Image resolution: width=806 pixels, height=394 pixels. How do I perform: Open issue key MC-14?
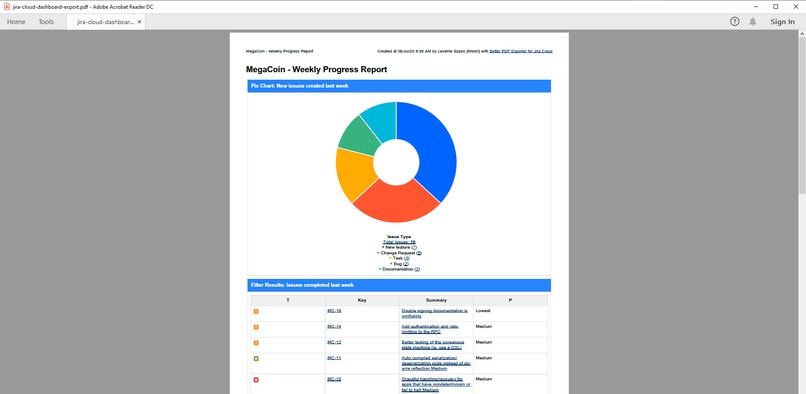334,327
